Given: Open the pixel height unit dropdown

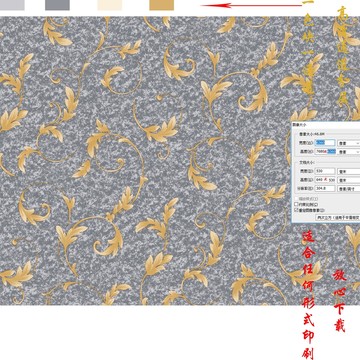Looking at the screenshot, I should 349,152.
